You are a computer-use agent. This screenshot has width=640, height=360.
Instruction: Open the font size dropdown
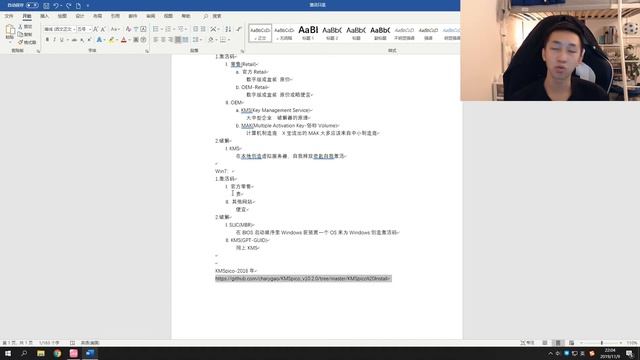click(x=89, y=29)
